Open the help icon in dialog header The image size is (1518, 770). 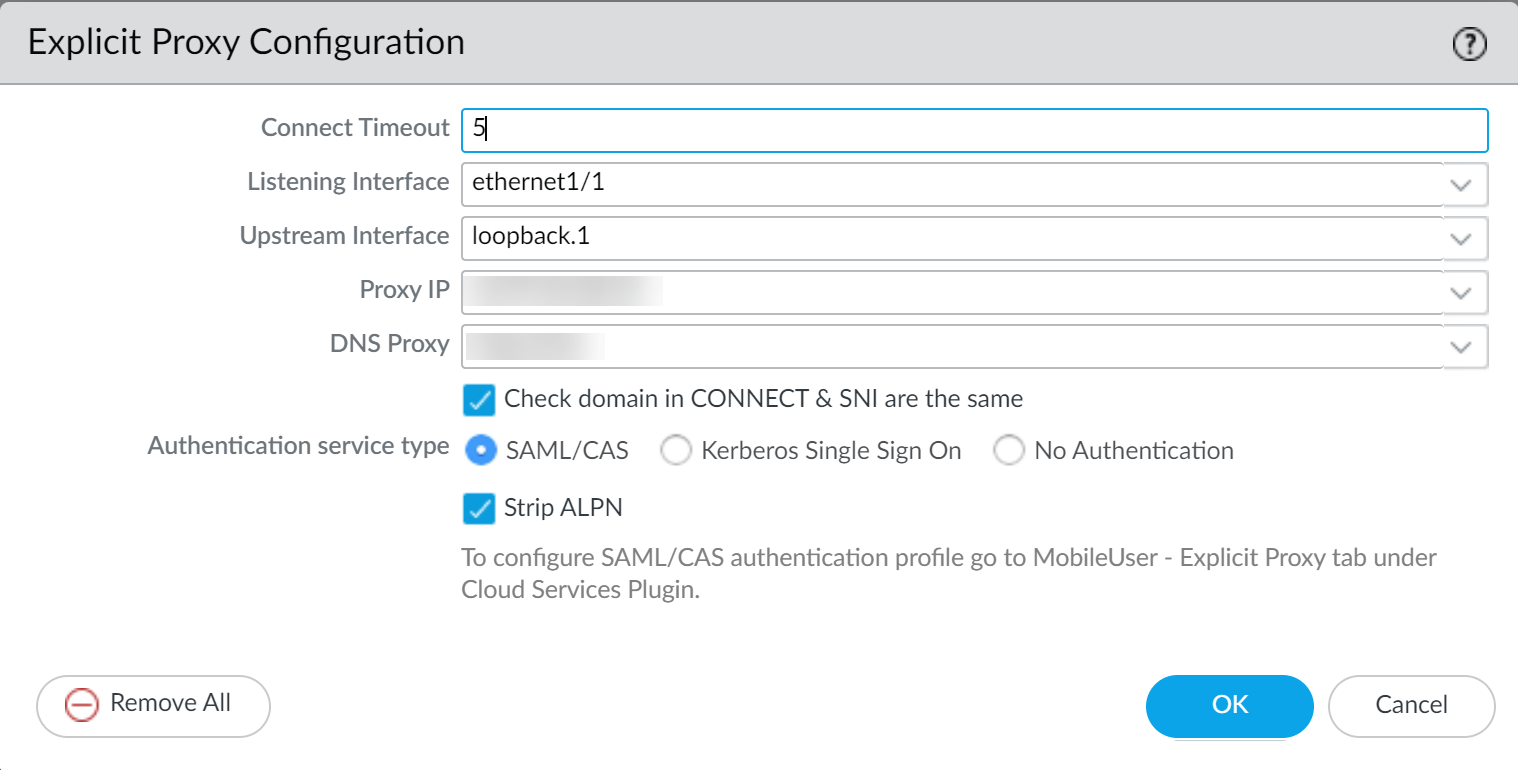point(1469,44)
